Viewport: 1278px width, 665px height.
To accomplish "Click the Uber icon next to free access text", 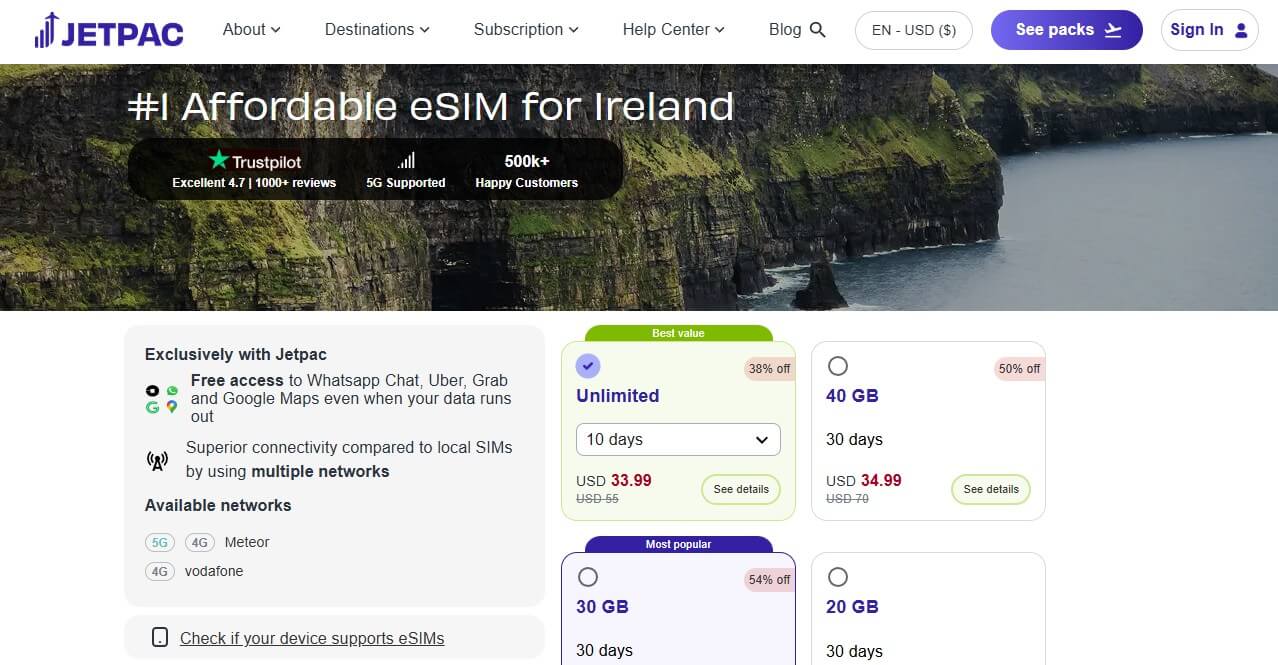I will coord(152,390).
